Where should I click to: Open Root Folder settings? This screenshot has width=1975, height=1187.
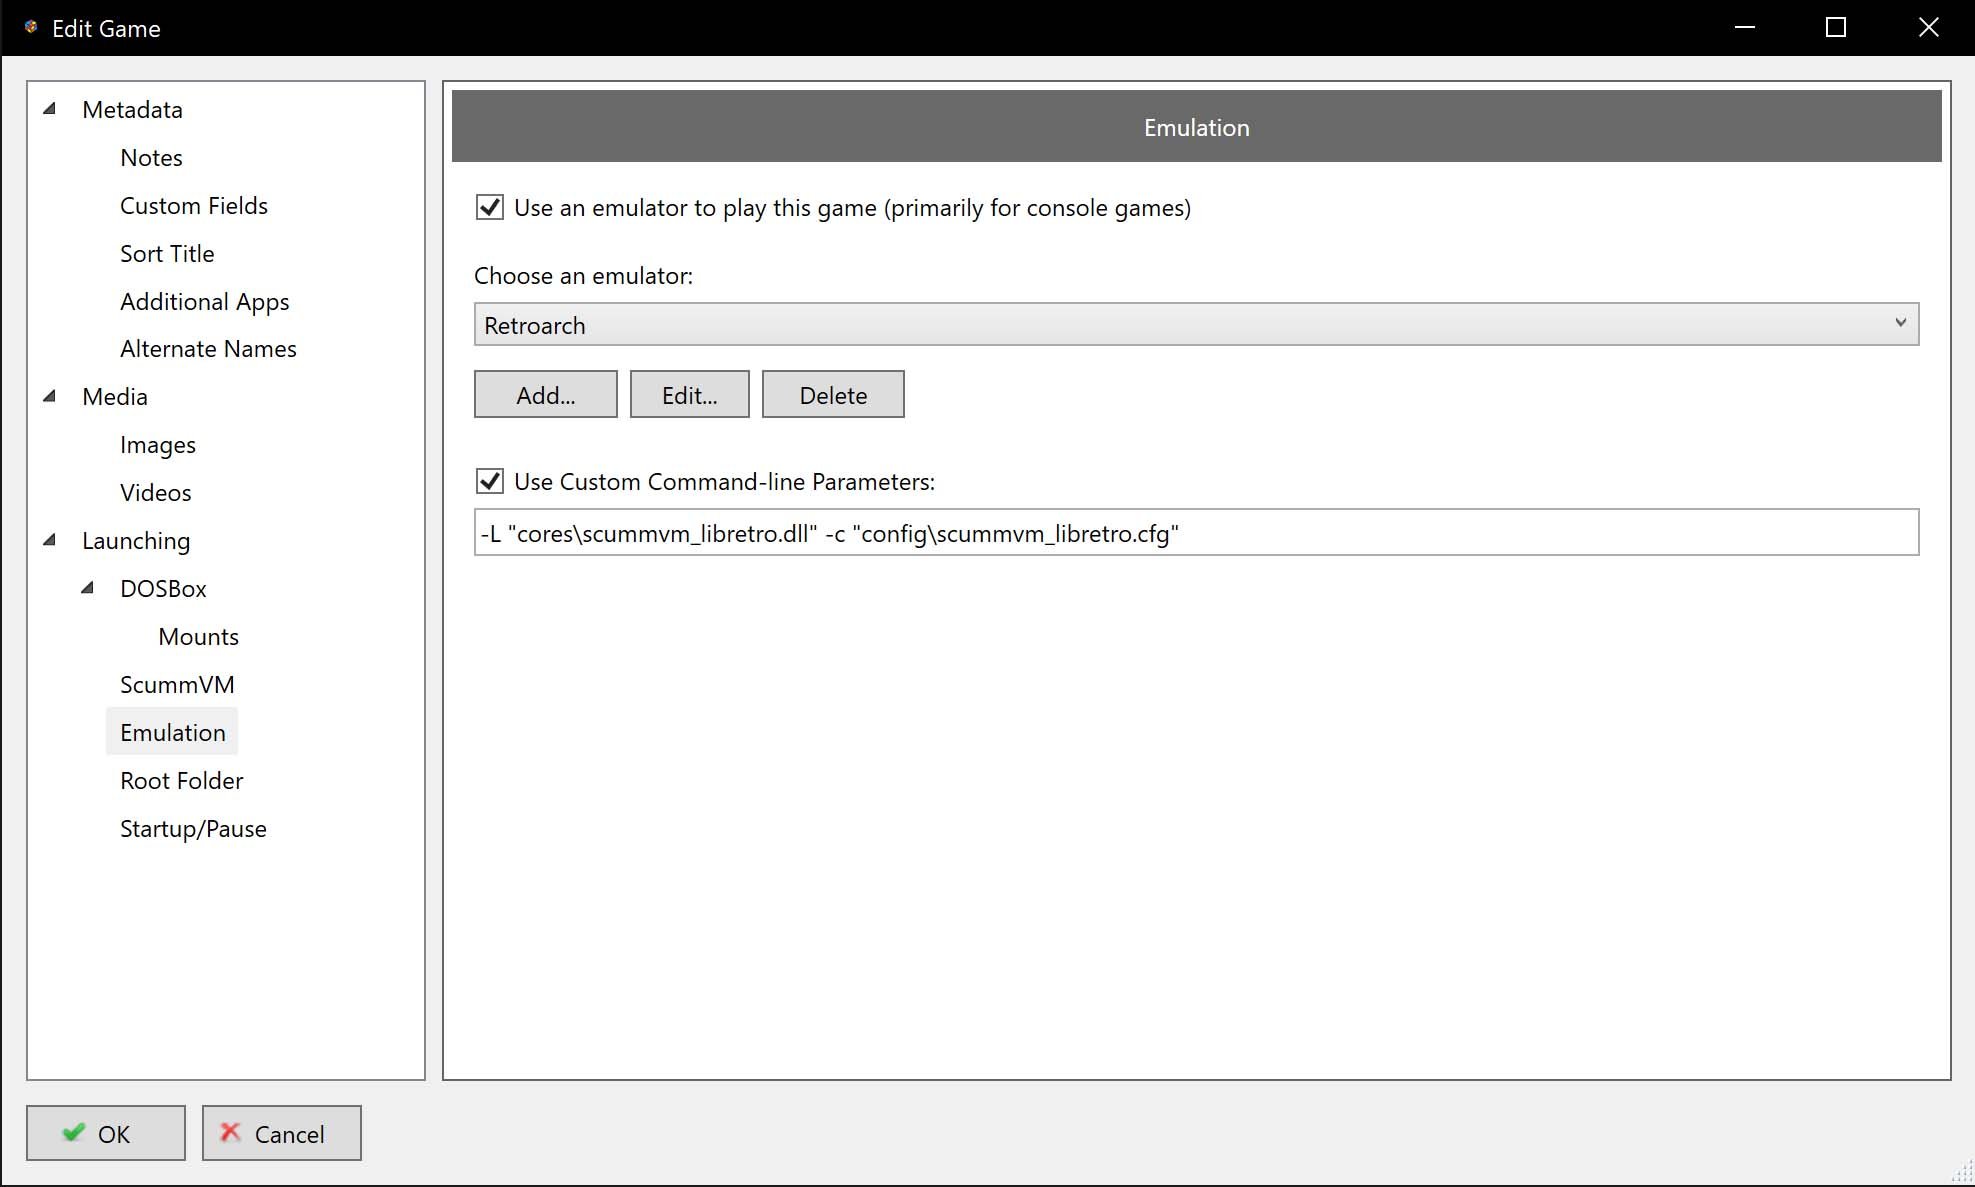coord(181,781)
